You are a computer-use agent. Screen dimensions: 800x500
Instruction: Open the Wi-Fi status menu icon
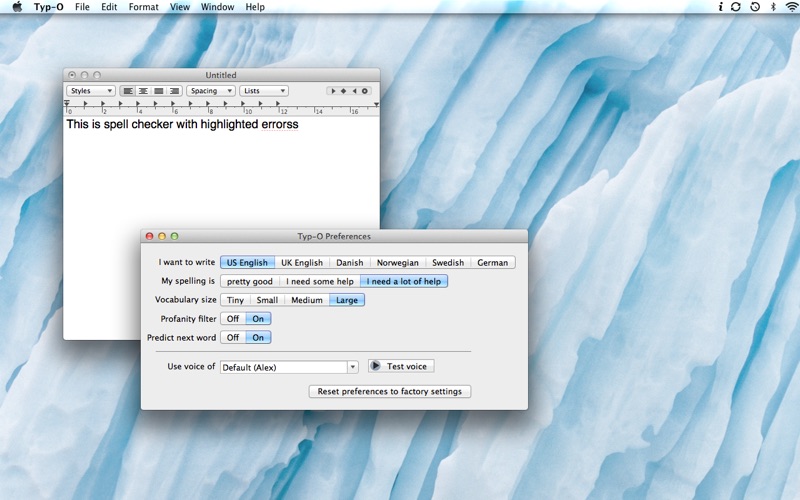tap(791, 7)
